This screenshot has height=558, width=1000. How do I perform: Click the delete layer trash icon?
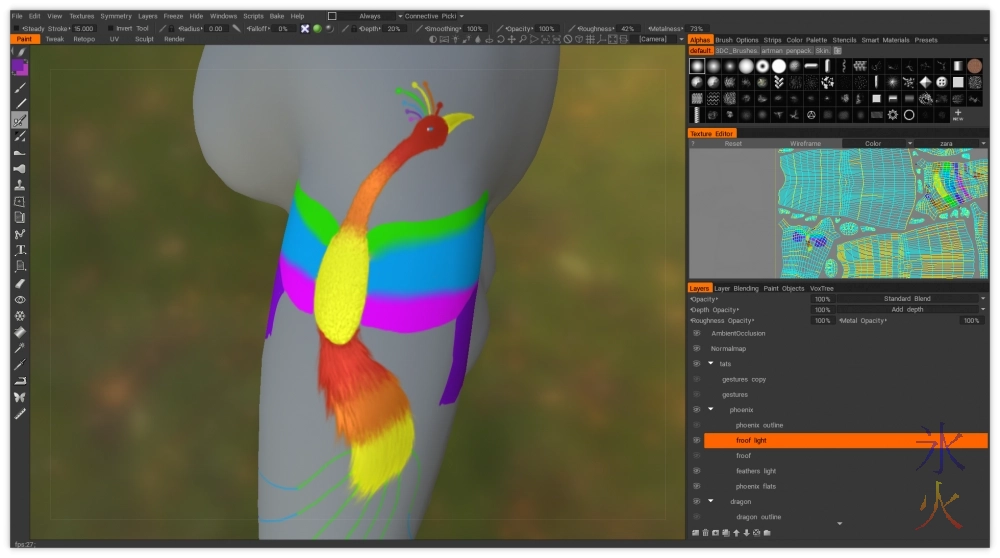[x=705, y=532]
